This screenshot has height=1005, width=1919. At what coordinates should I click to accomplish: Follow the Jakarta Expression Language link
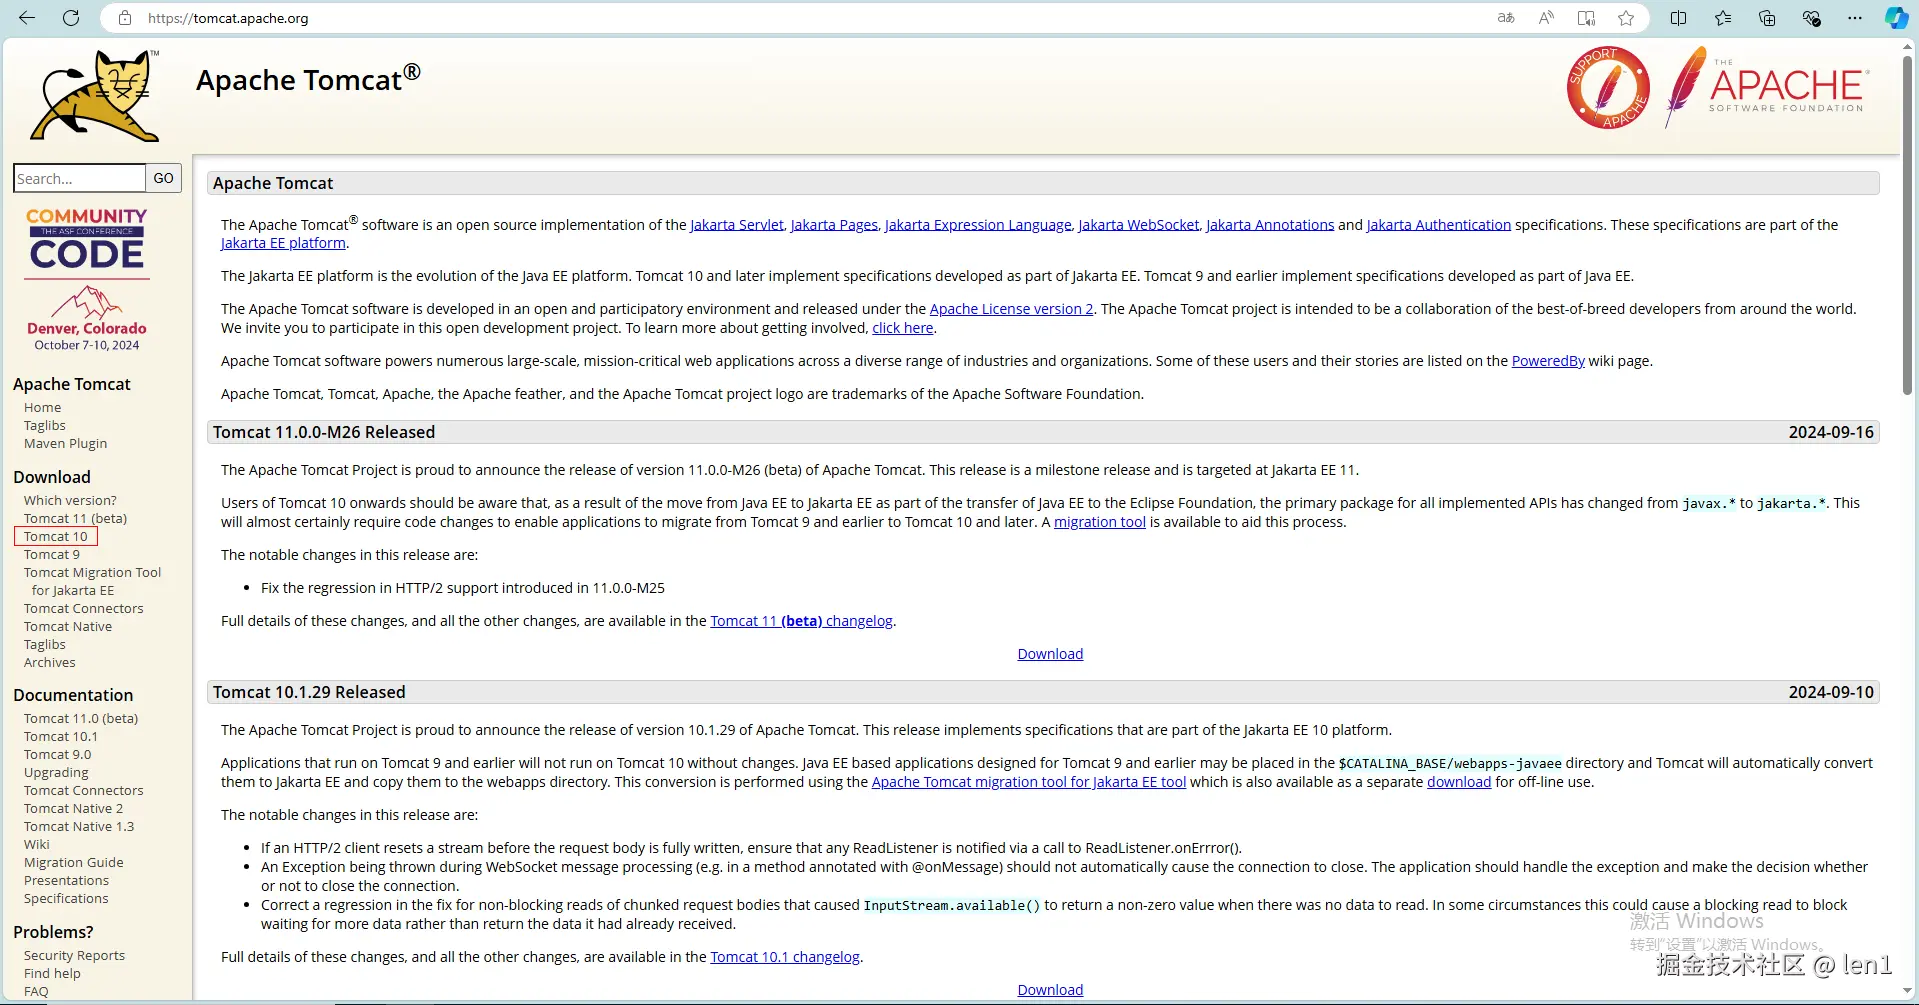[978, 225]
